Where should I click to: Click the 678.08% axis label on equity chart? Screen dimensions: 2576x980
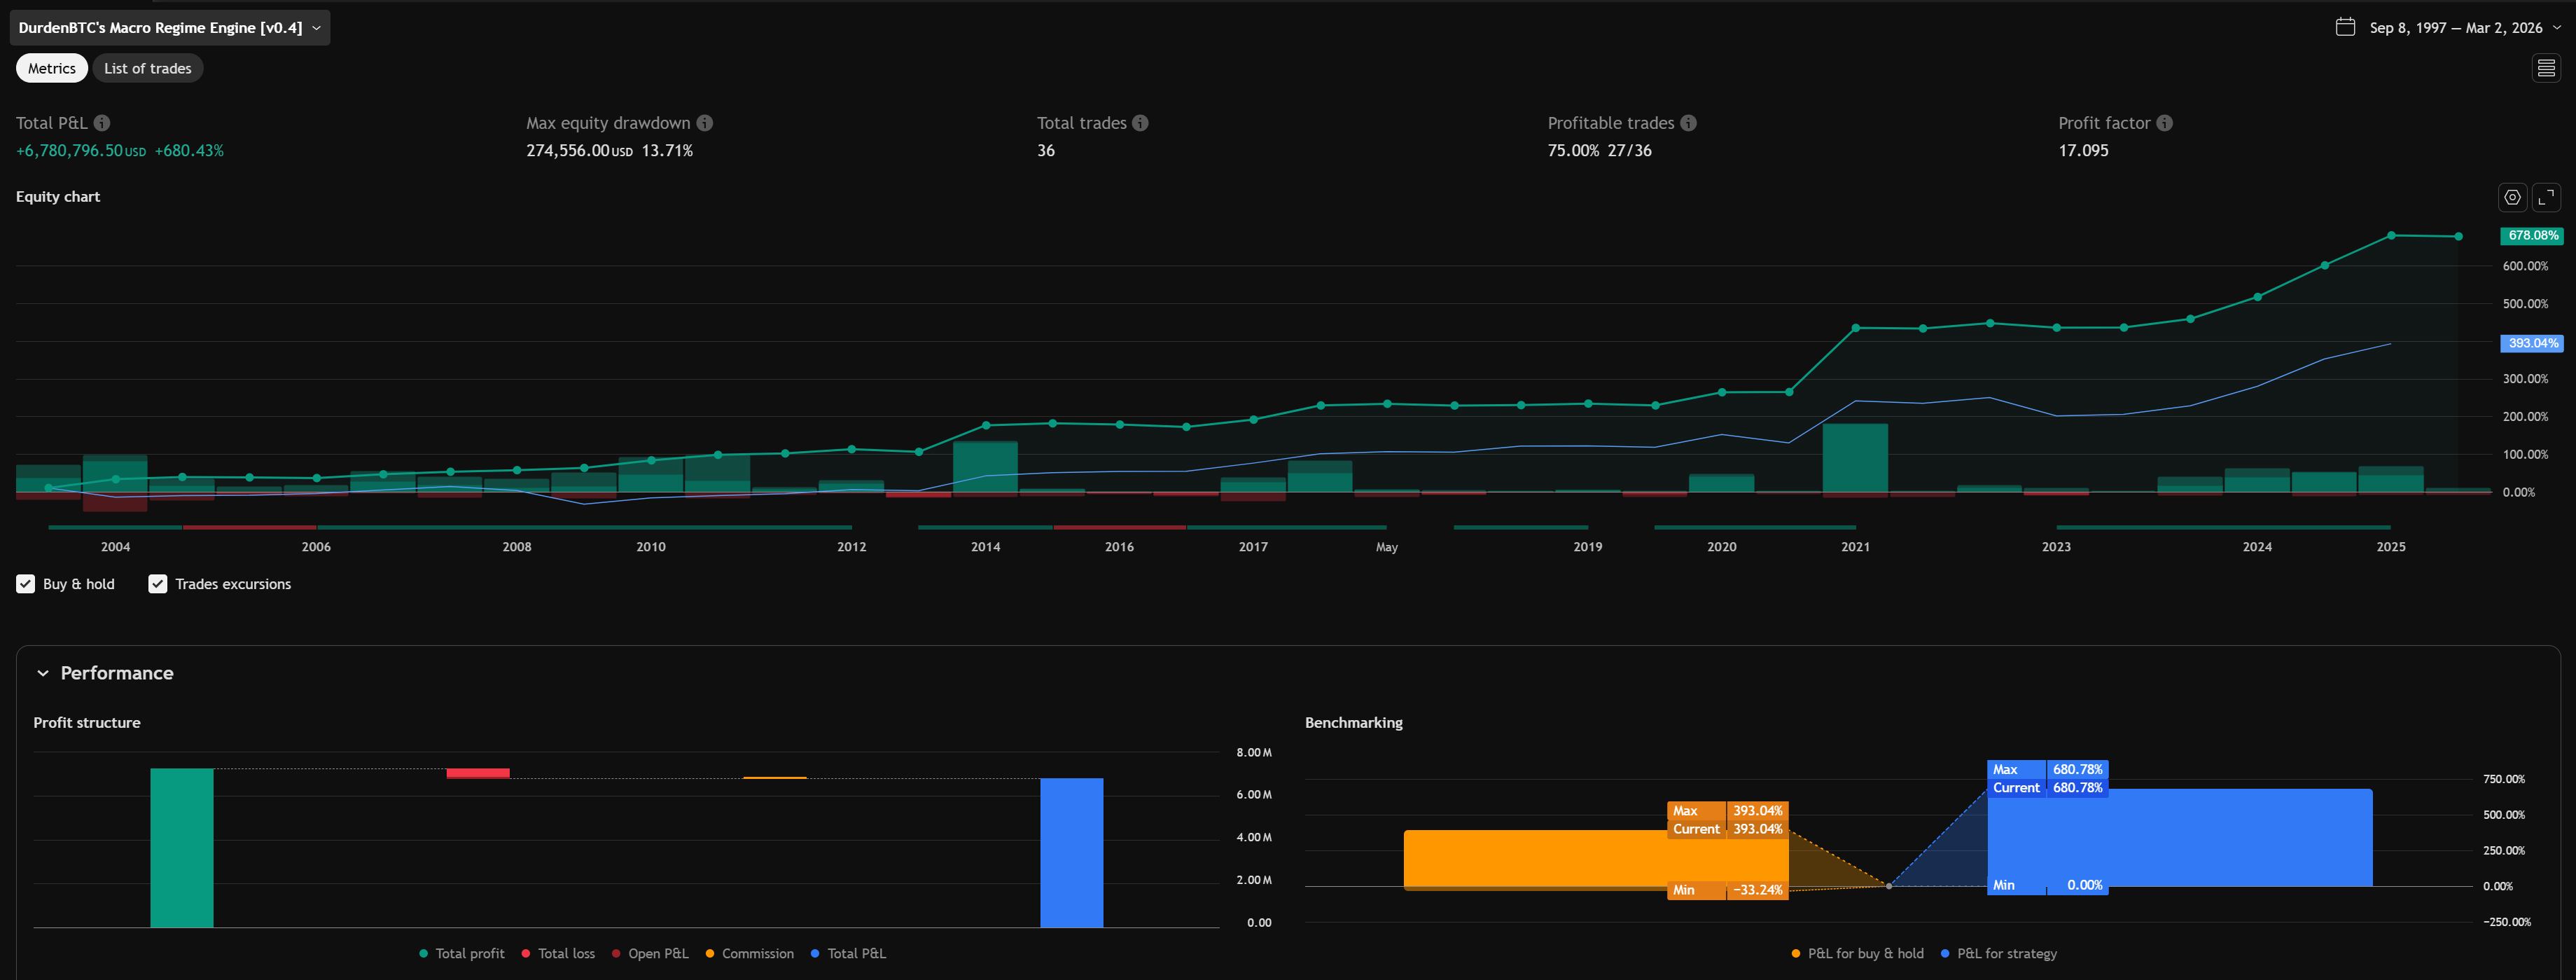2532,235
